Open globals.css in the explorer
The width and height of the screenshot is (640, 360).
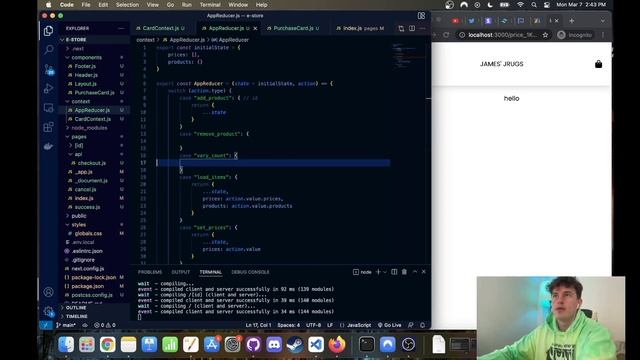pyautogui.click(x=88, y=233)
